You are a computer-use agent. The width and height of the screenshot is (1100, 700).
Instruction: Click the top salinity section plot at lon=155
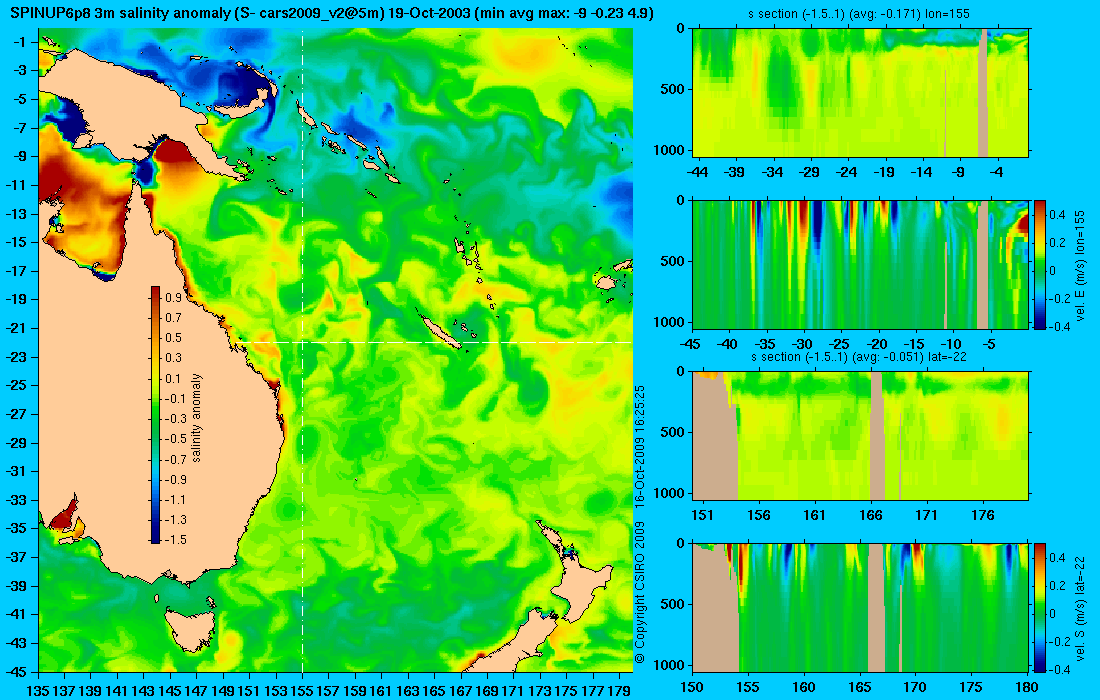coord(861,92)
